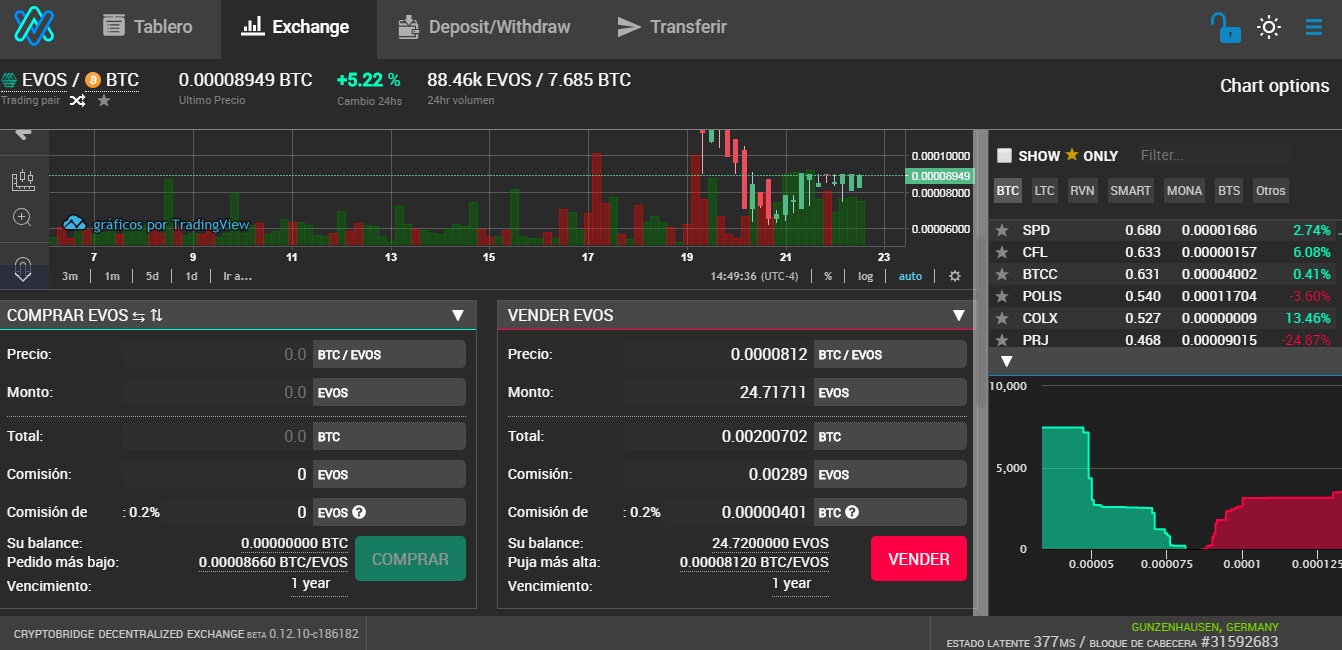Open Chart options
Image resolution: width=1342 pixels, height=650 pixels.
(1274, 86)
